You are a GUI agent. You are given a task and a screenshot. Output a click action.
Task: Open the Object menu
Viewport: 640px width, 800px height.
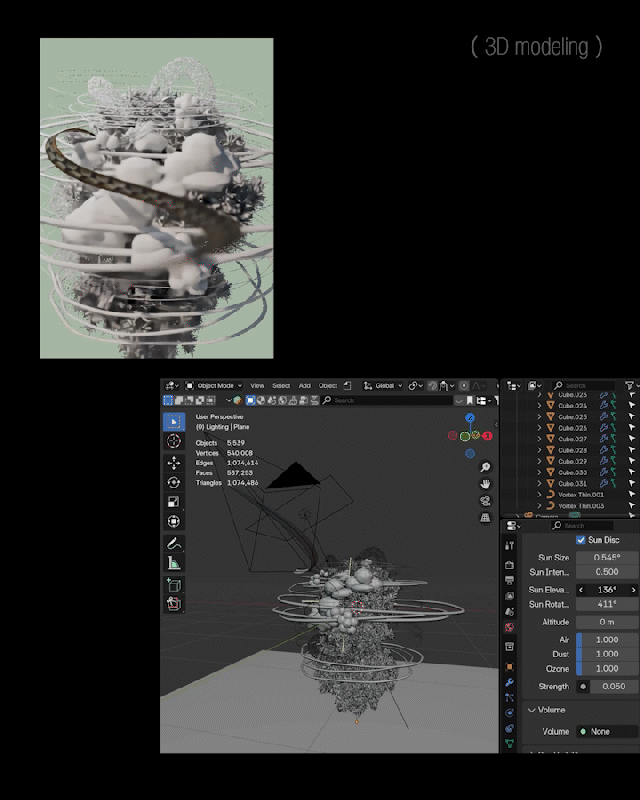pyautogui.click(x=328, y=385)
